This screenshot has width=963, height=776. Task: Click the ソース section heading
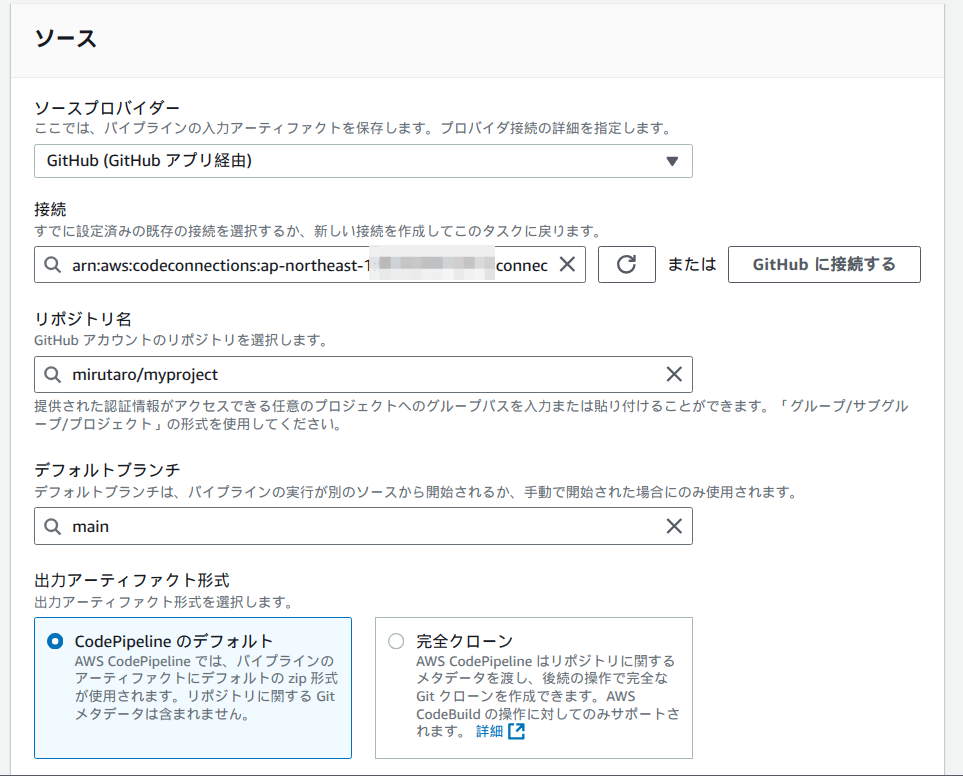click(66, 39)
